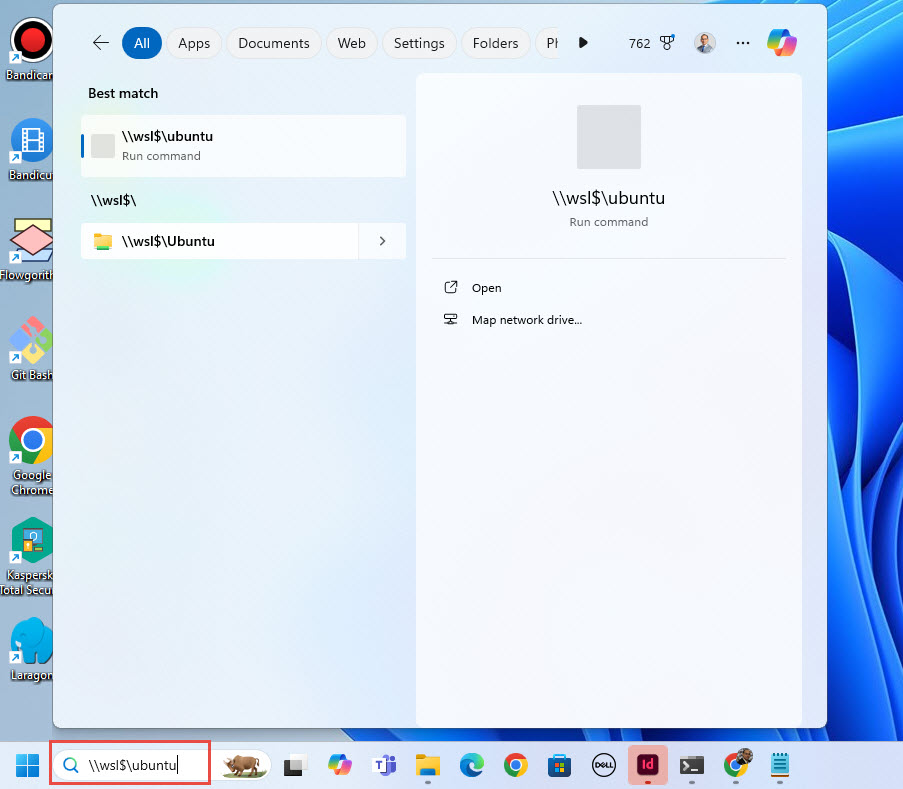Click the Best match heading
Screen dimensions: 903x789
click(123, 93)
